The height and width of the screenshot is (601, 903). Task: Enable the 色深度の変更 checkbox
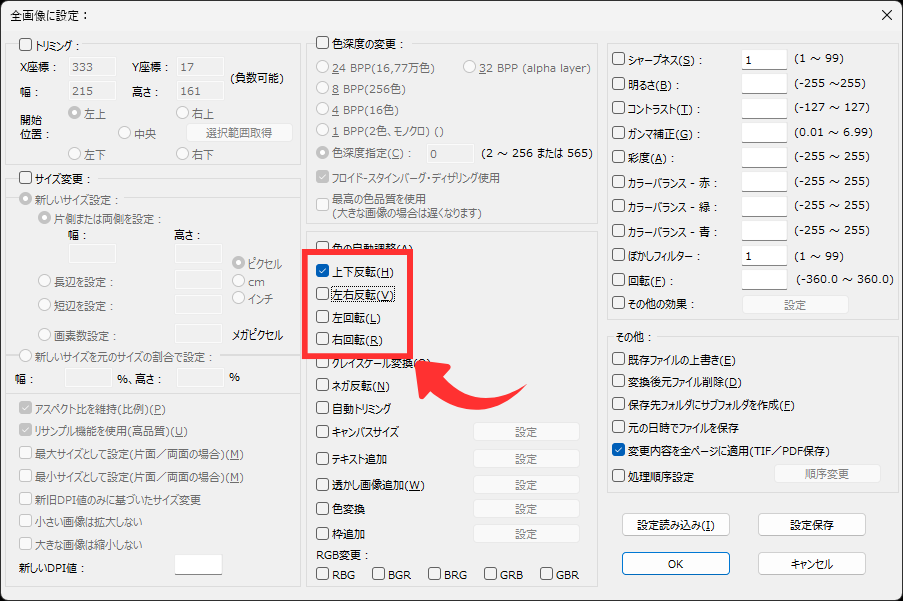pyautogui.click(x=323, y=43)
